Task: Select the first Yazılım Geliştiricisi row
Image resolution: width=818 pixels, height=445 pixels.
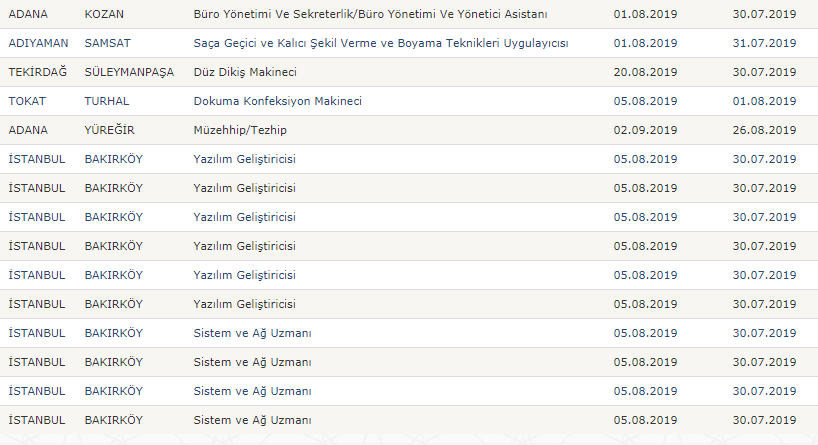Action: (x=244, y=159)
